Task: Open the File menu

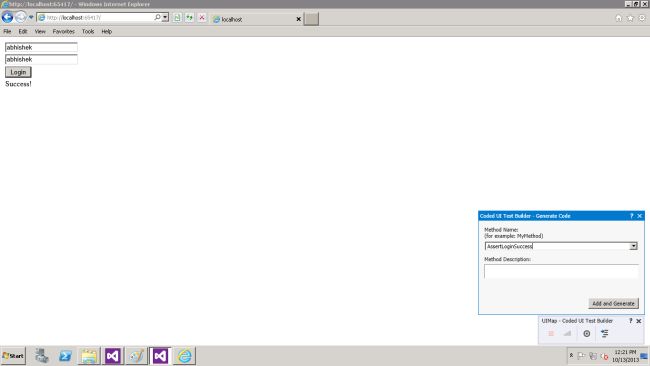Action: tap(7, 32)
